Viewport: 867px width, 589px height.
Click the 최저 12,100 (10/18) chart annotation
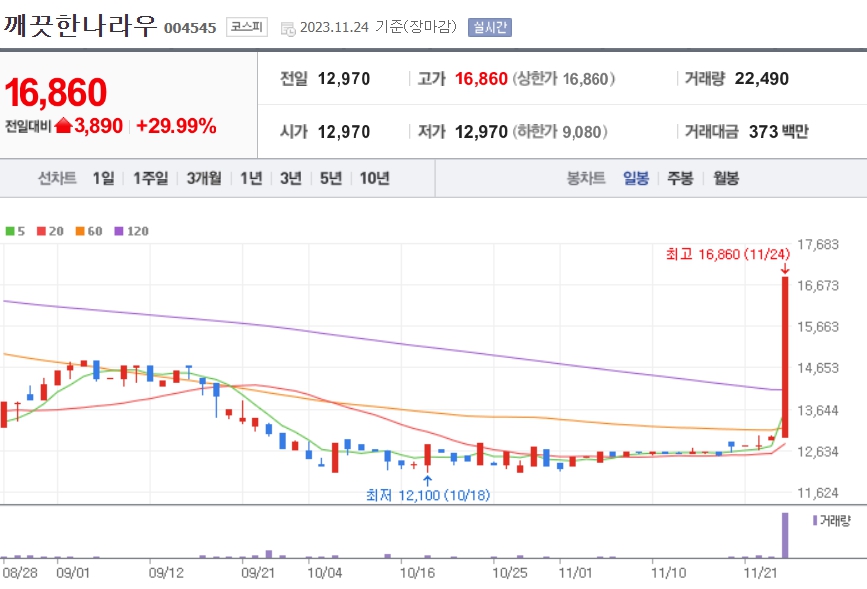pyautogui.click(x=428, y=495)
